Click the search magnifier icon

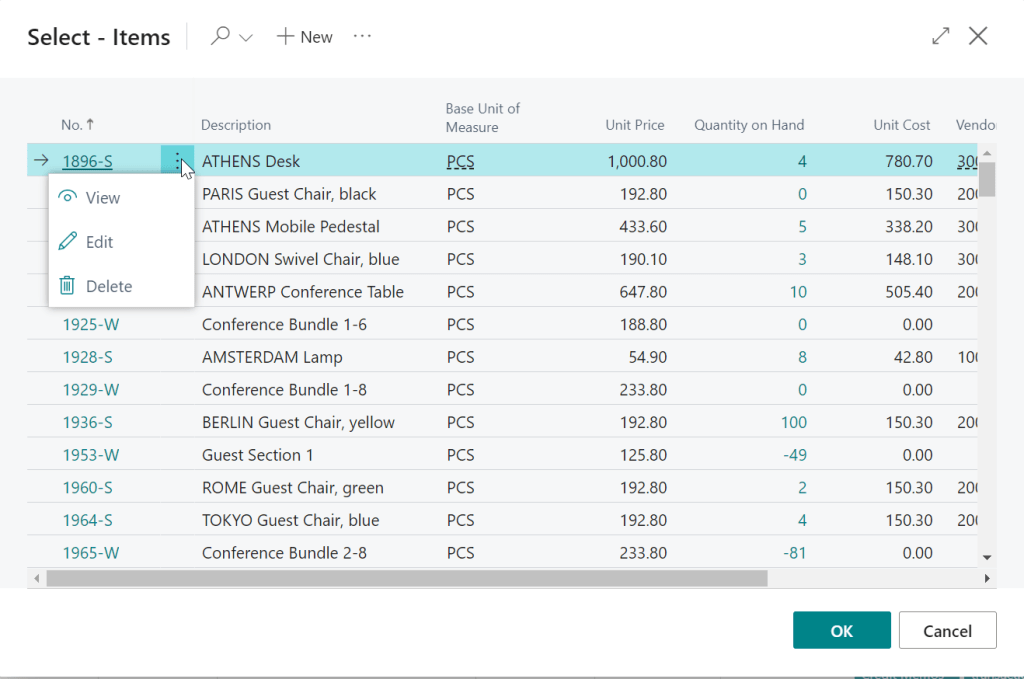coord(219,36)
